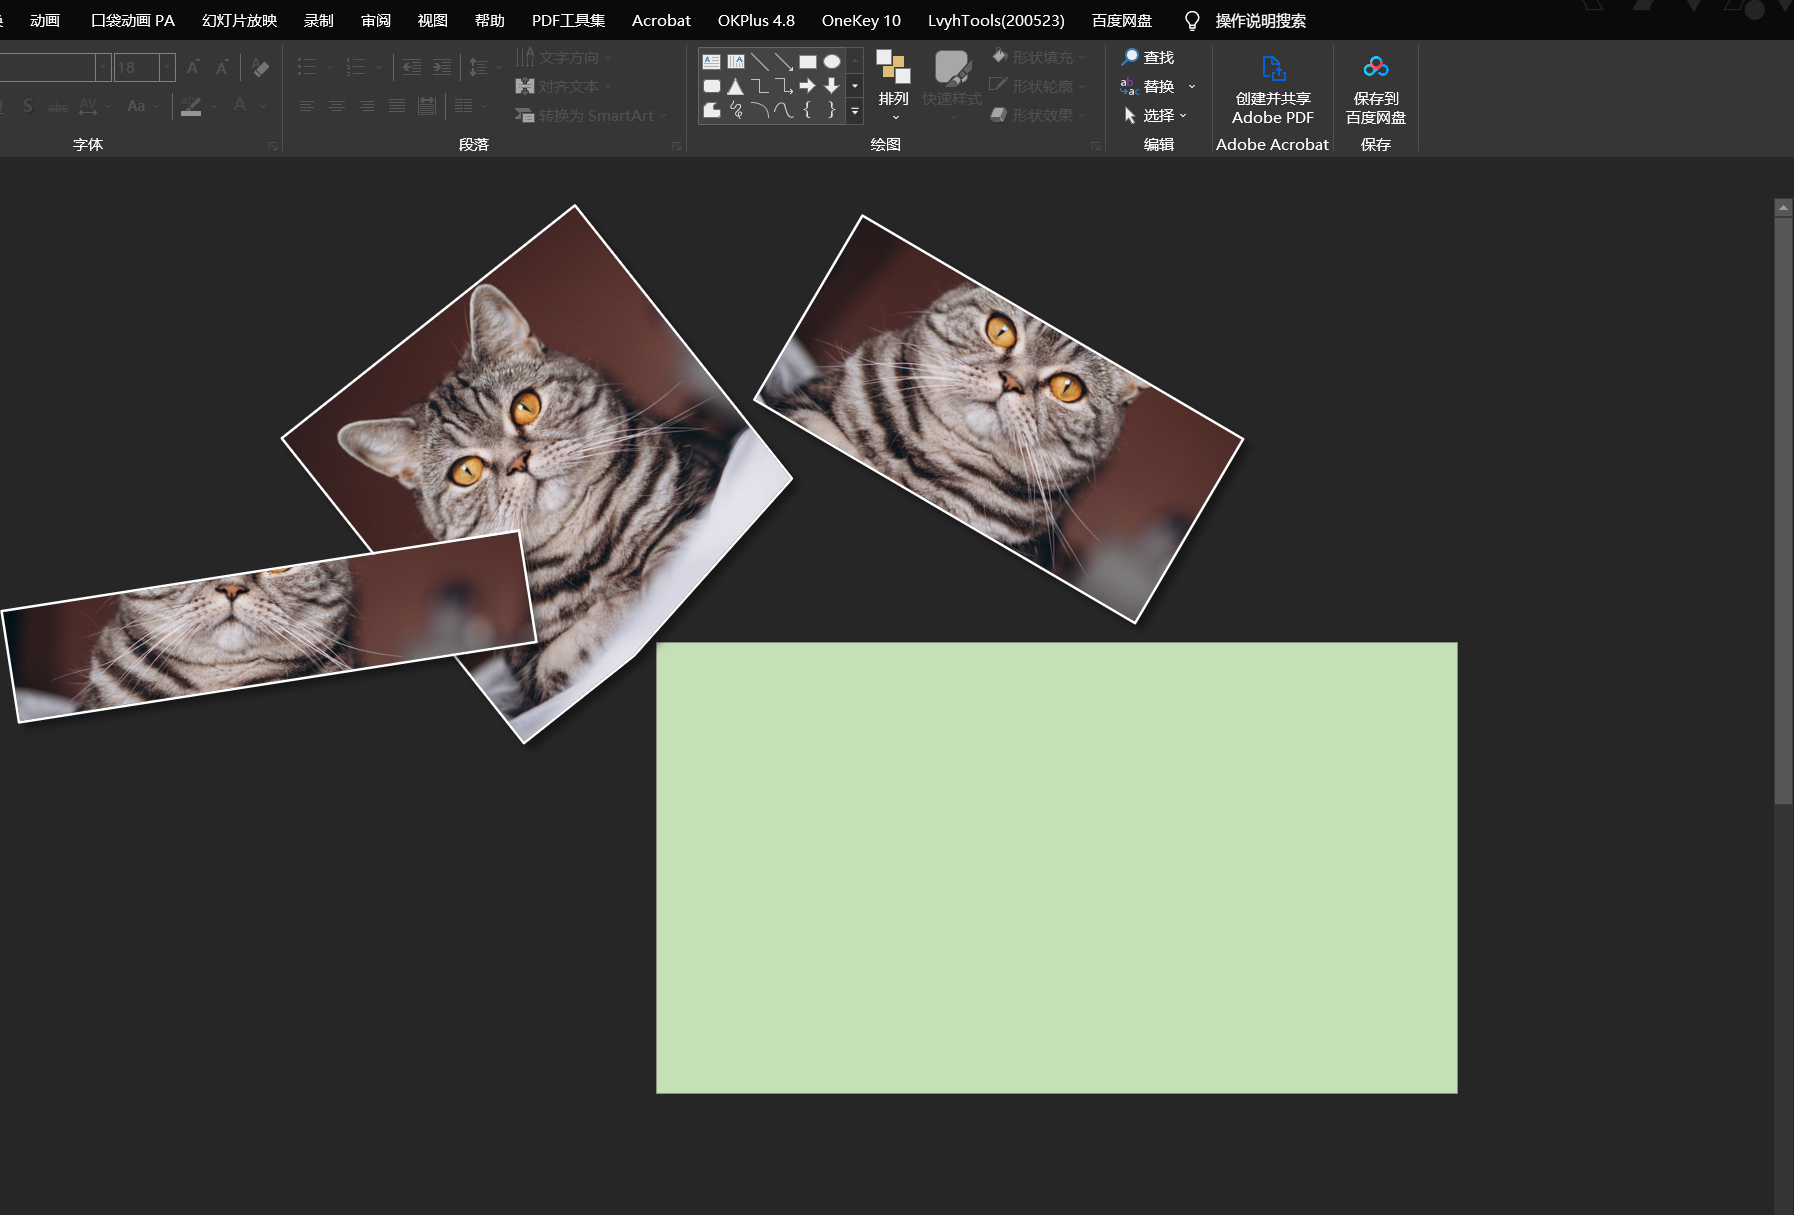The height and width of the screenshot is (1215, 1794).
Task: Click the text highlight color button
Action: click(191, 106)
